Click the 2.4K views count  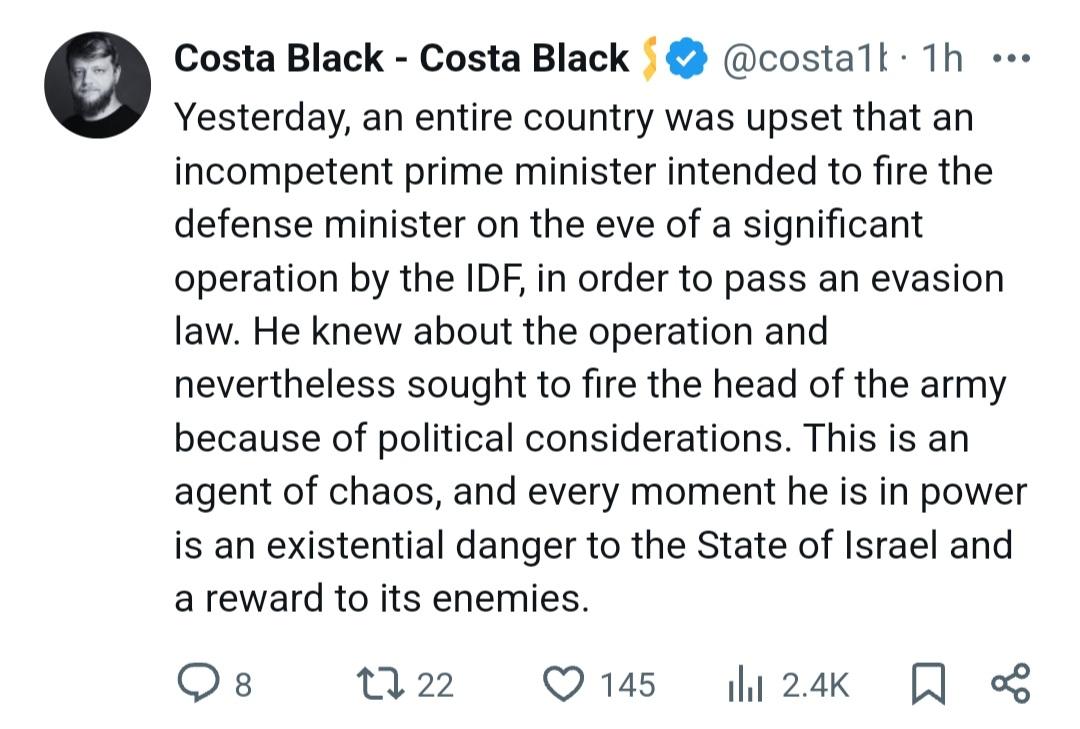tap(816, 685)
